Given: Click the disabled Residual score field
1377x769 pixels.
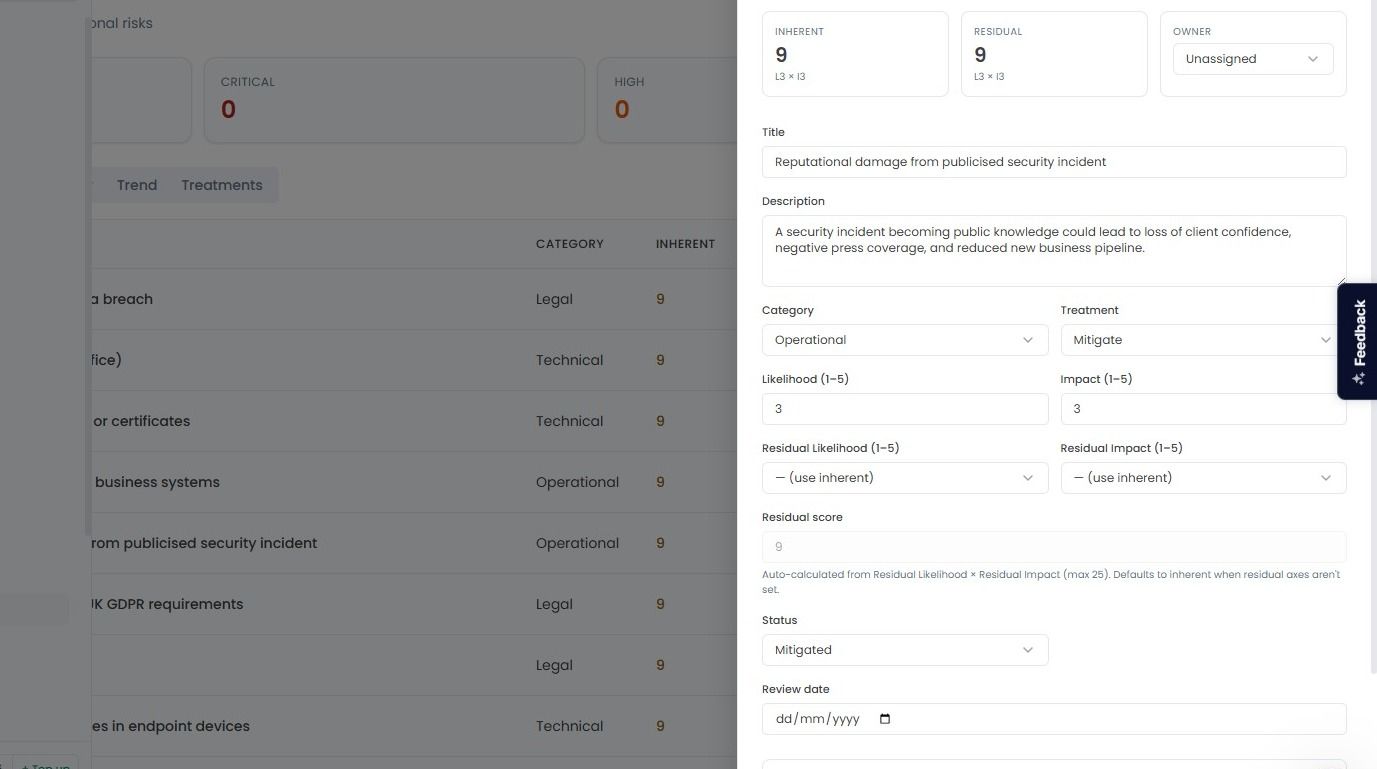Looking at the screenshot, I should (x=1054, y=547).
